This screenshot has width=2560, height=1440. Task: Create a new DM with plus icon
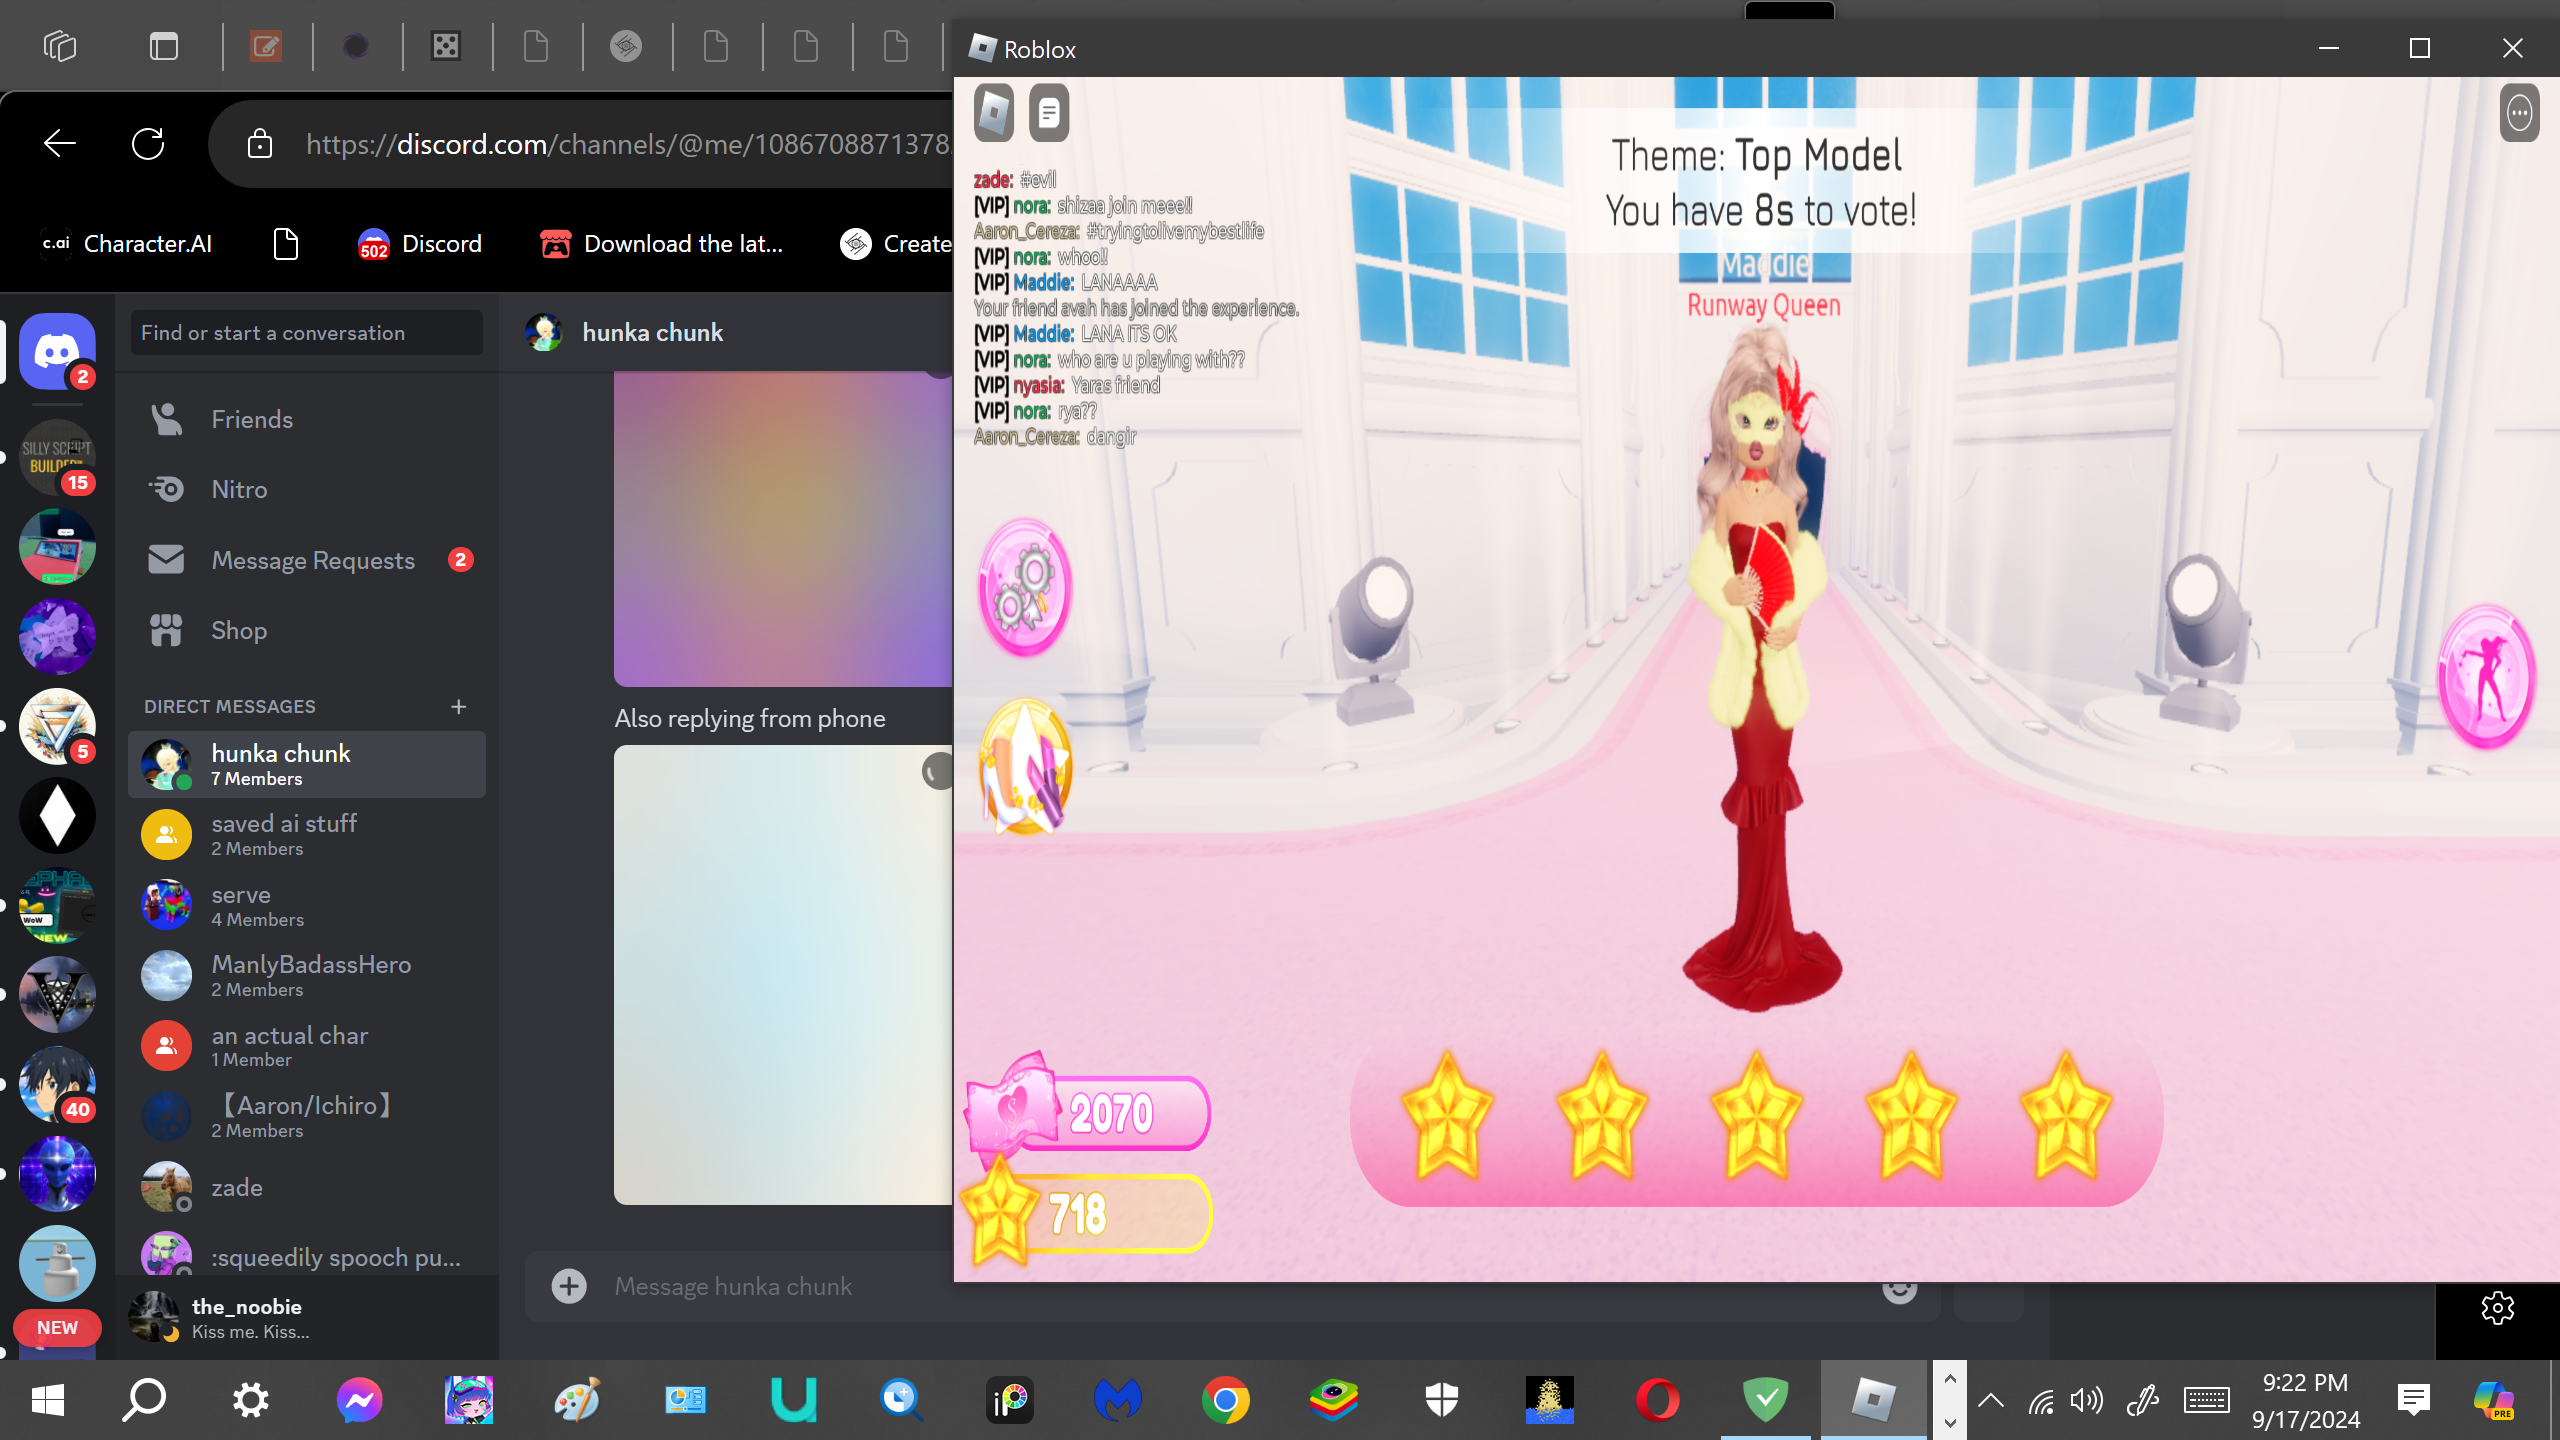459,707
